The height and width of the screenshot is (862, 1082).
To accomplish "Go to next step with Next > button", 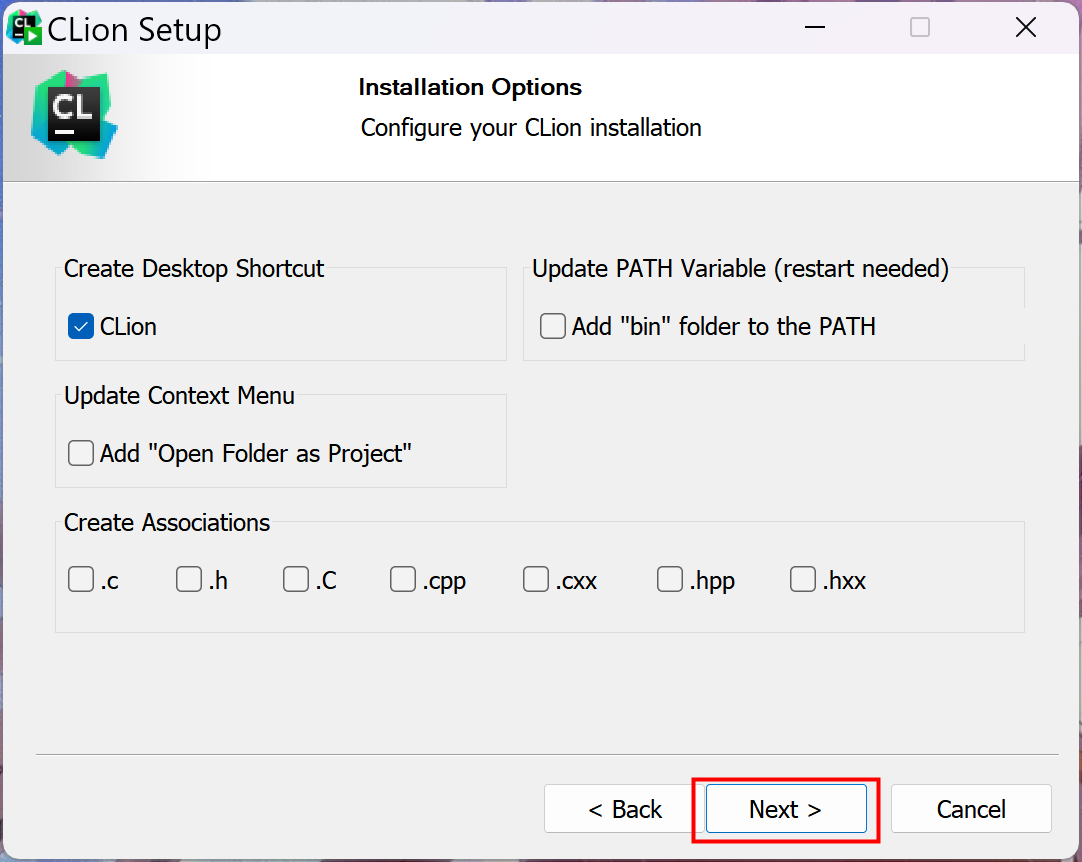I will pyautogui.click(x=786, y=809).
